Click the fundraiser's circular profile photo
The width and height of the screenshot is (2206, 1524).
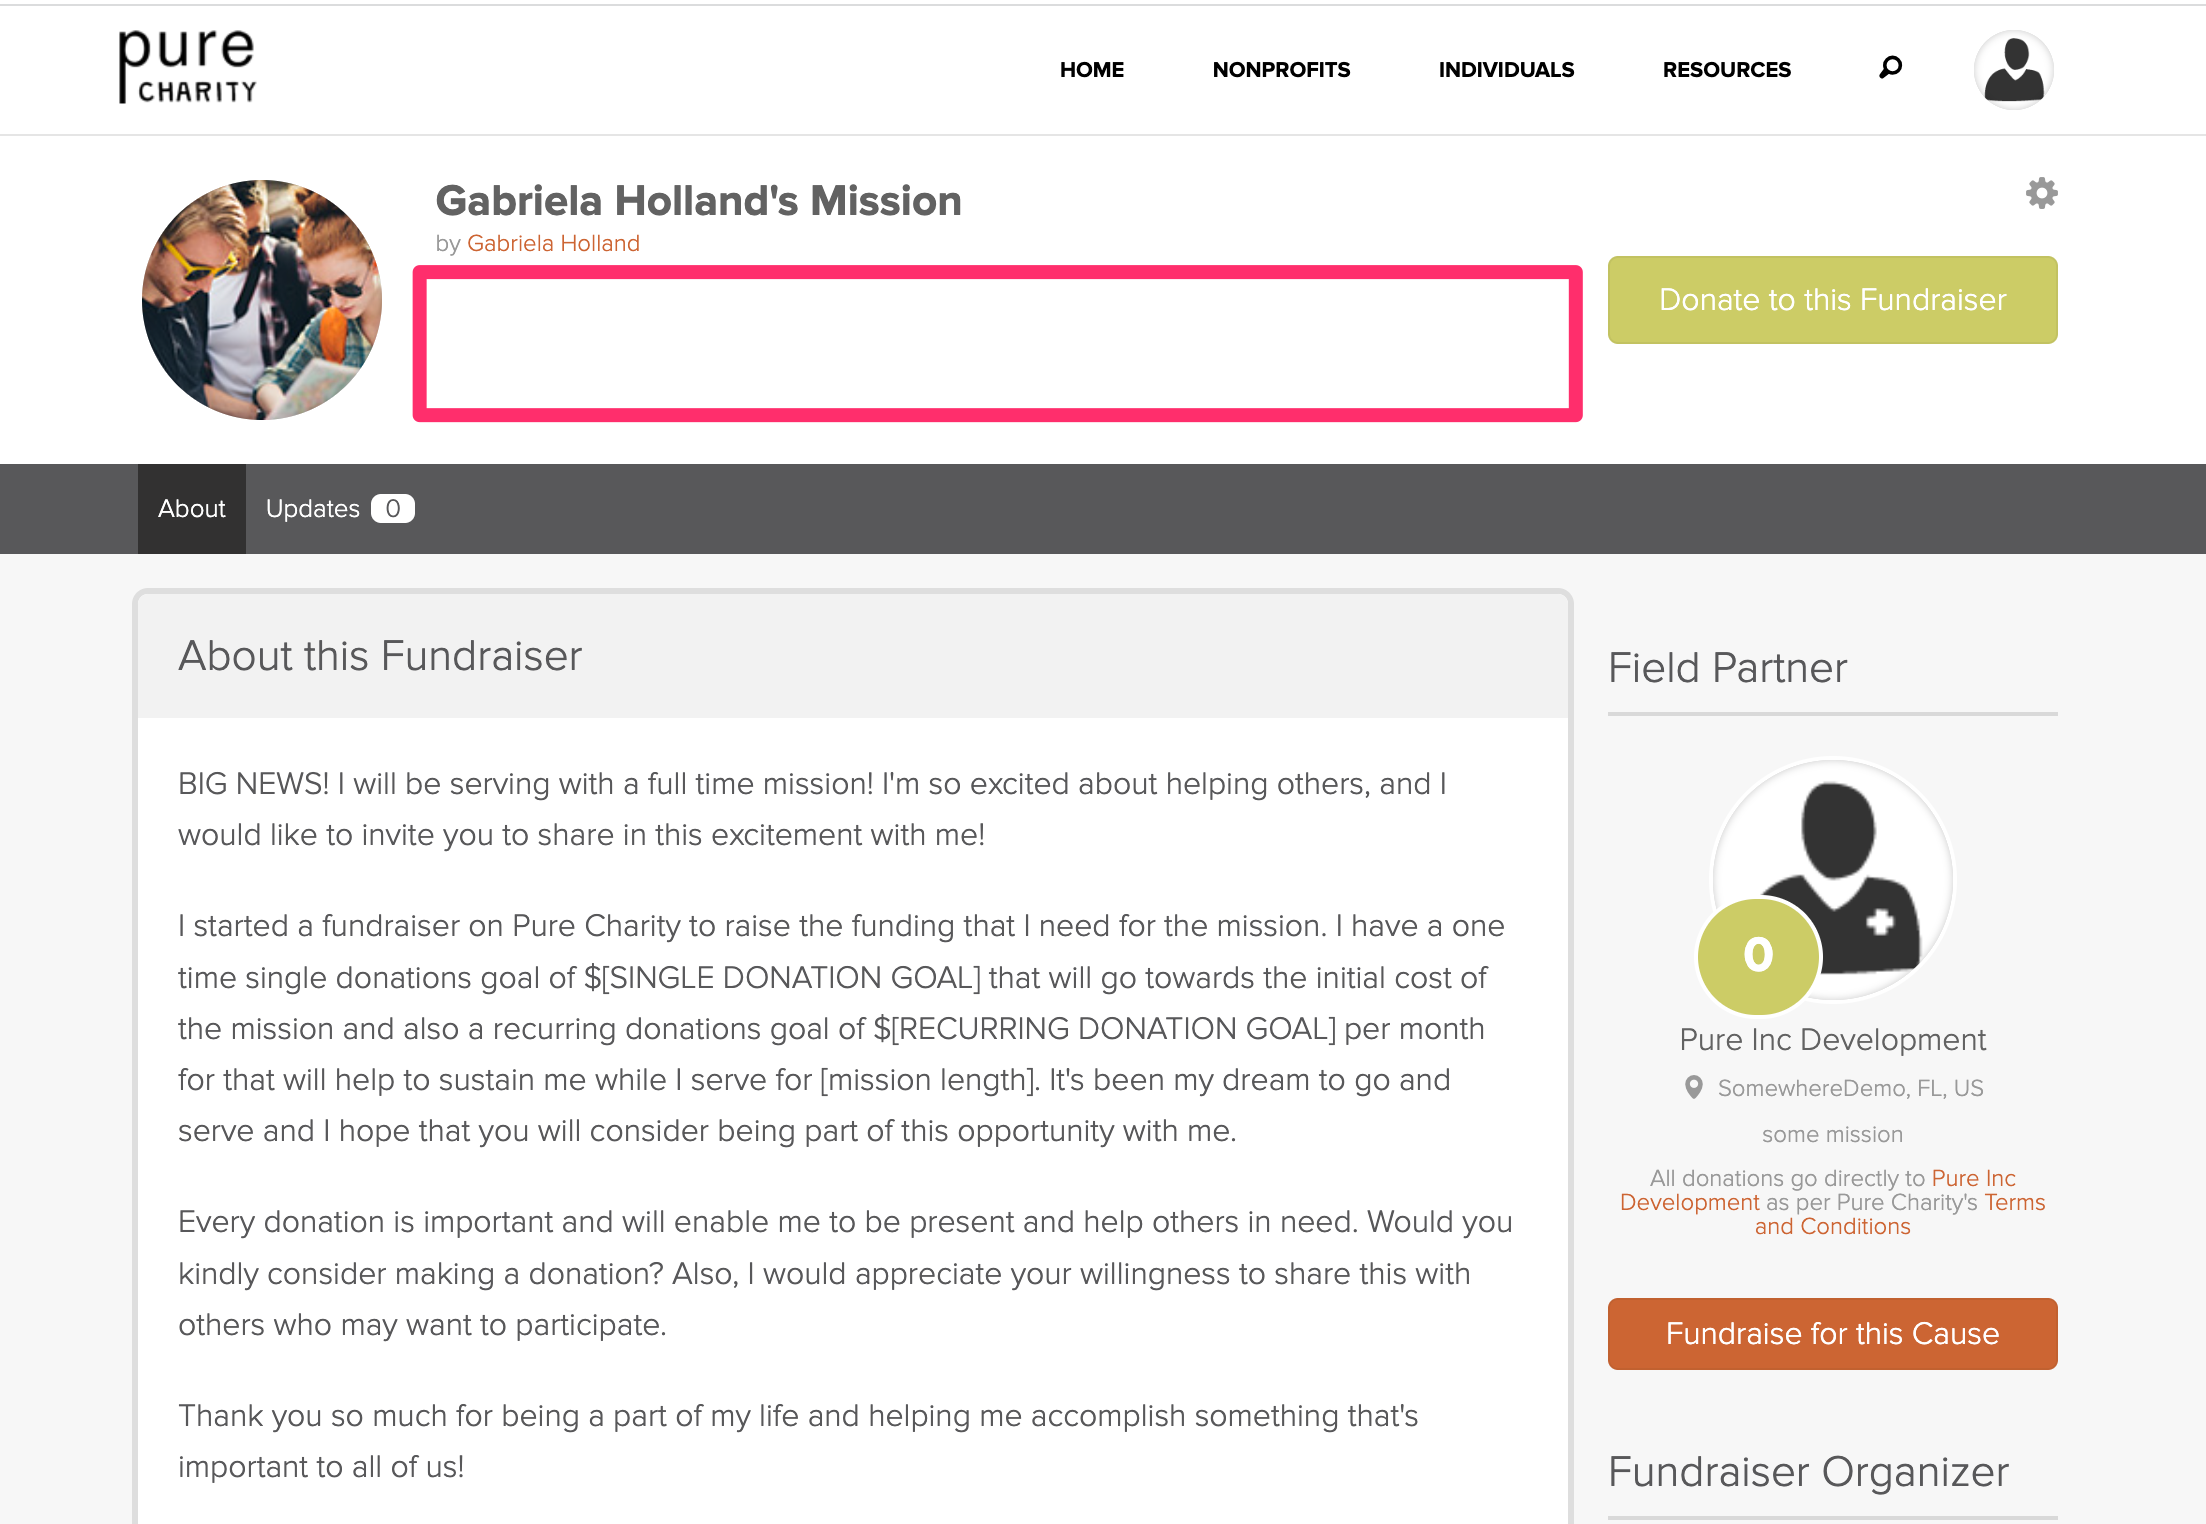coord(261,300)
